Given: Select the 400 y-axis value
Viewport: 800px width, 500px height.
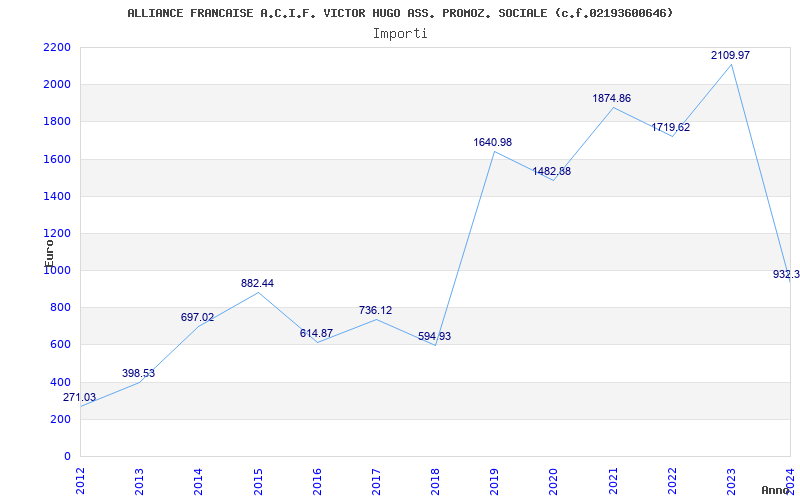Looking at the screenshot, I should point(60,382).
